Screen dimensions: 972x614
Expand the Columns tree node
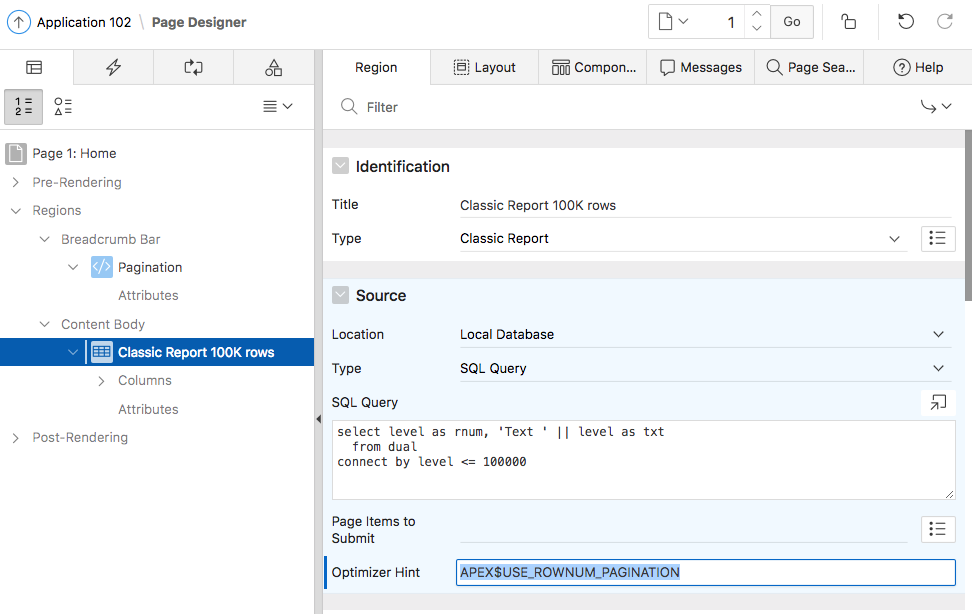(x=101, y=381)
